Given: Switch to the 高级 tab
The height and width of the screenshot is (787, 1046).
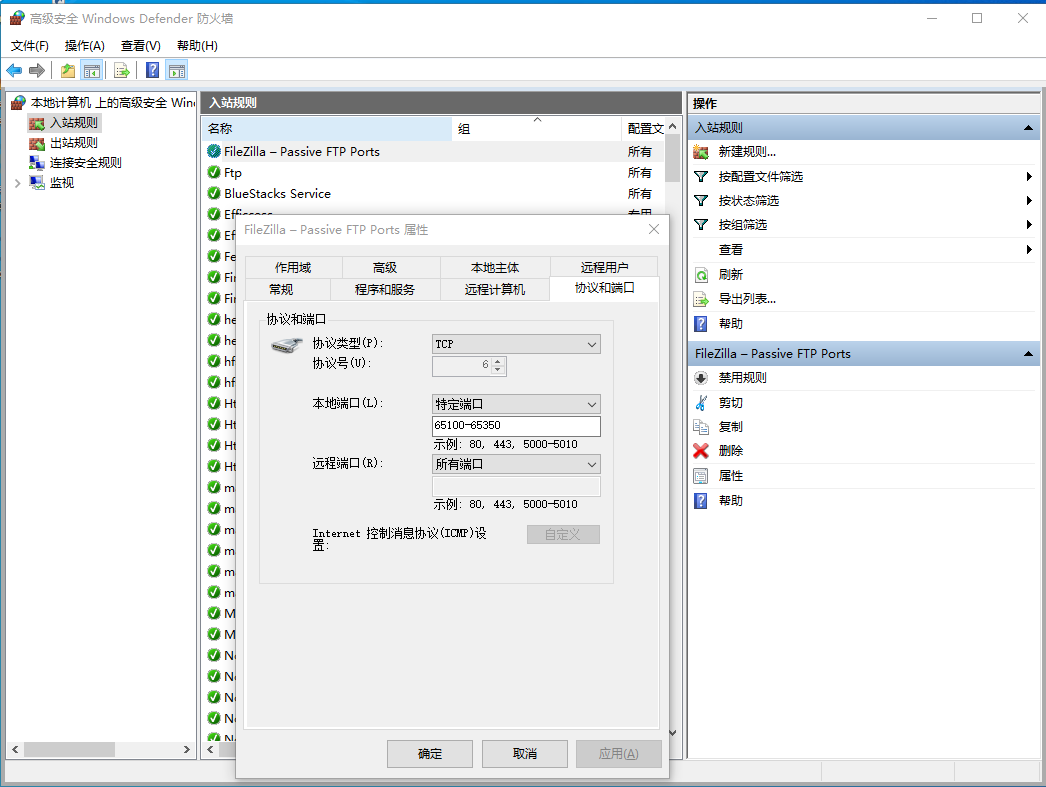Looking at the screenshot, I should pyautogui.click(x=385, y=267).
